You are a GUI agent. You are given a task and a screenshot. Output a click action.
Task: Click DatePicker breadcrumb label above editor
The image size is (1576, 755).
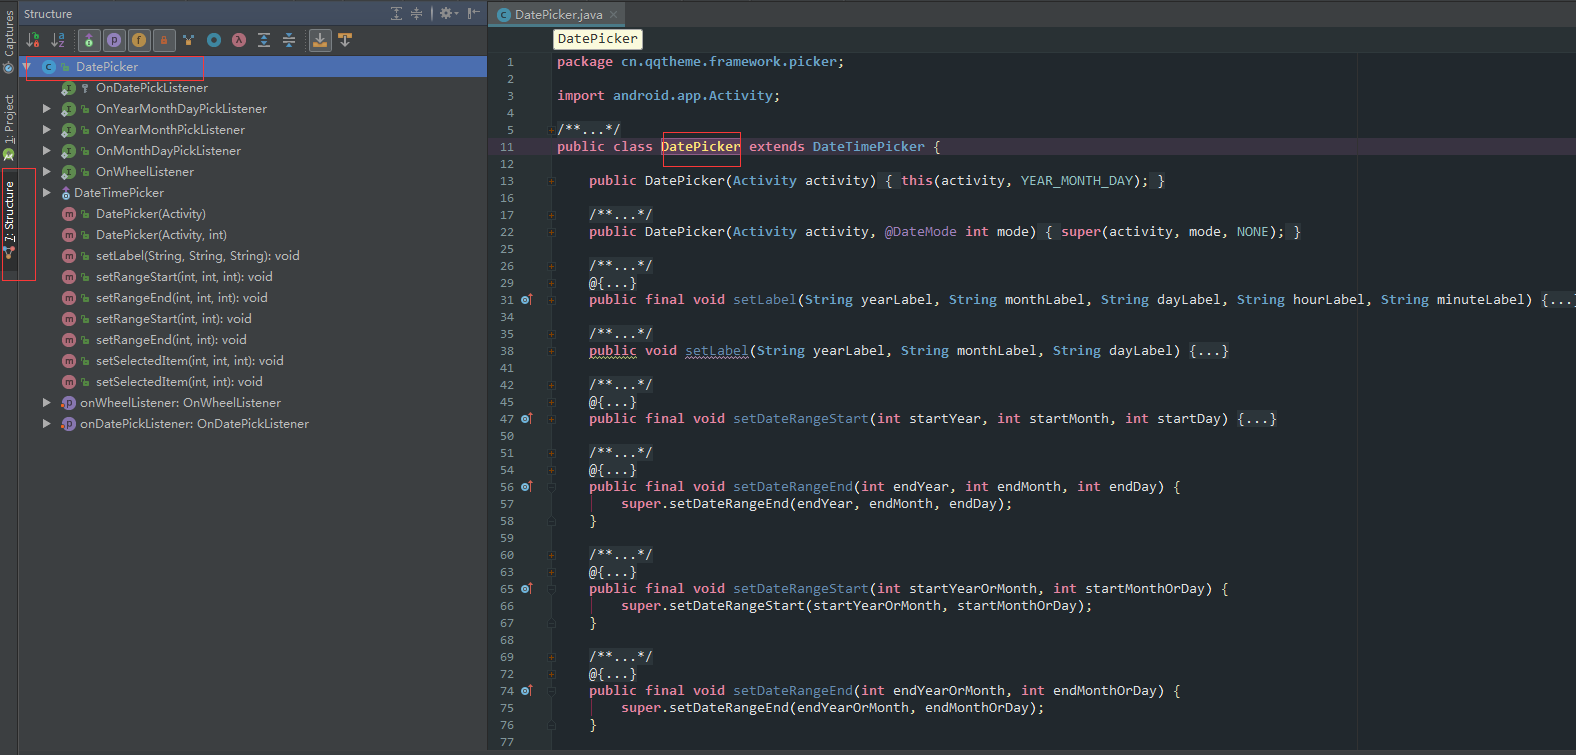598,39
